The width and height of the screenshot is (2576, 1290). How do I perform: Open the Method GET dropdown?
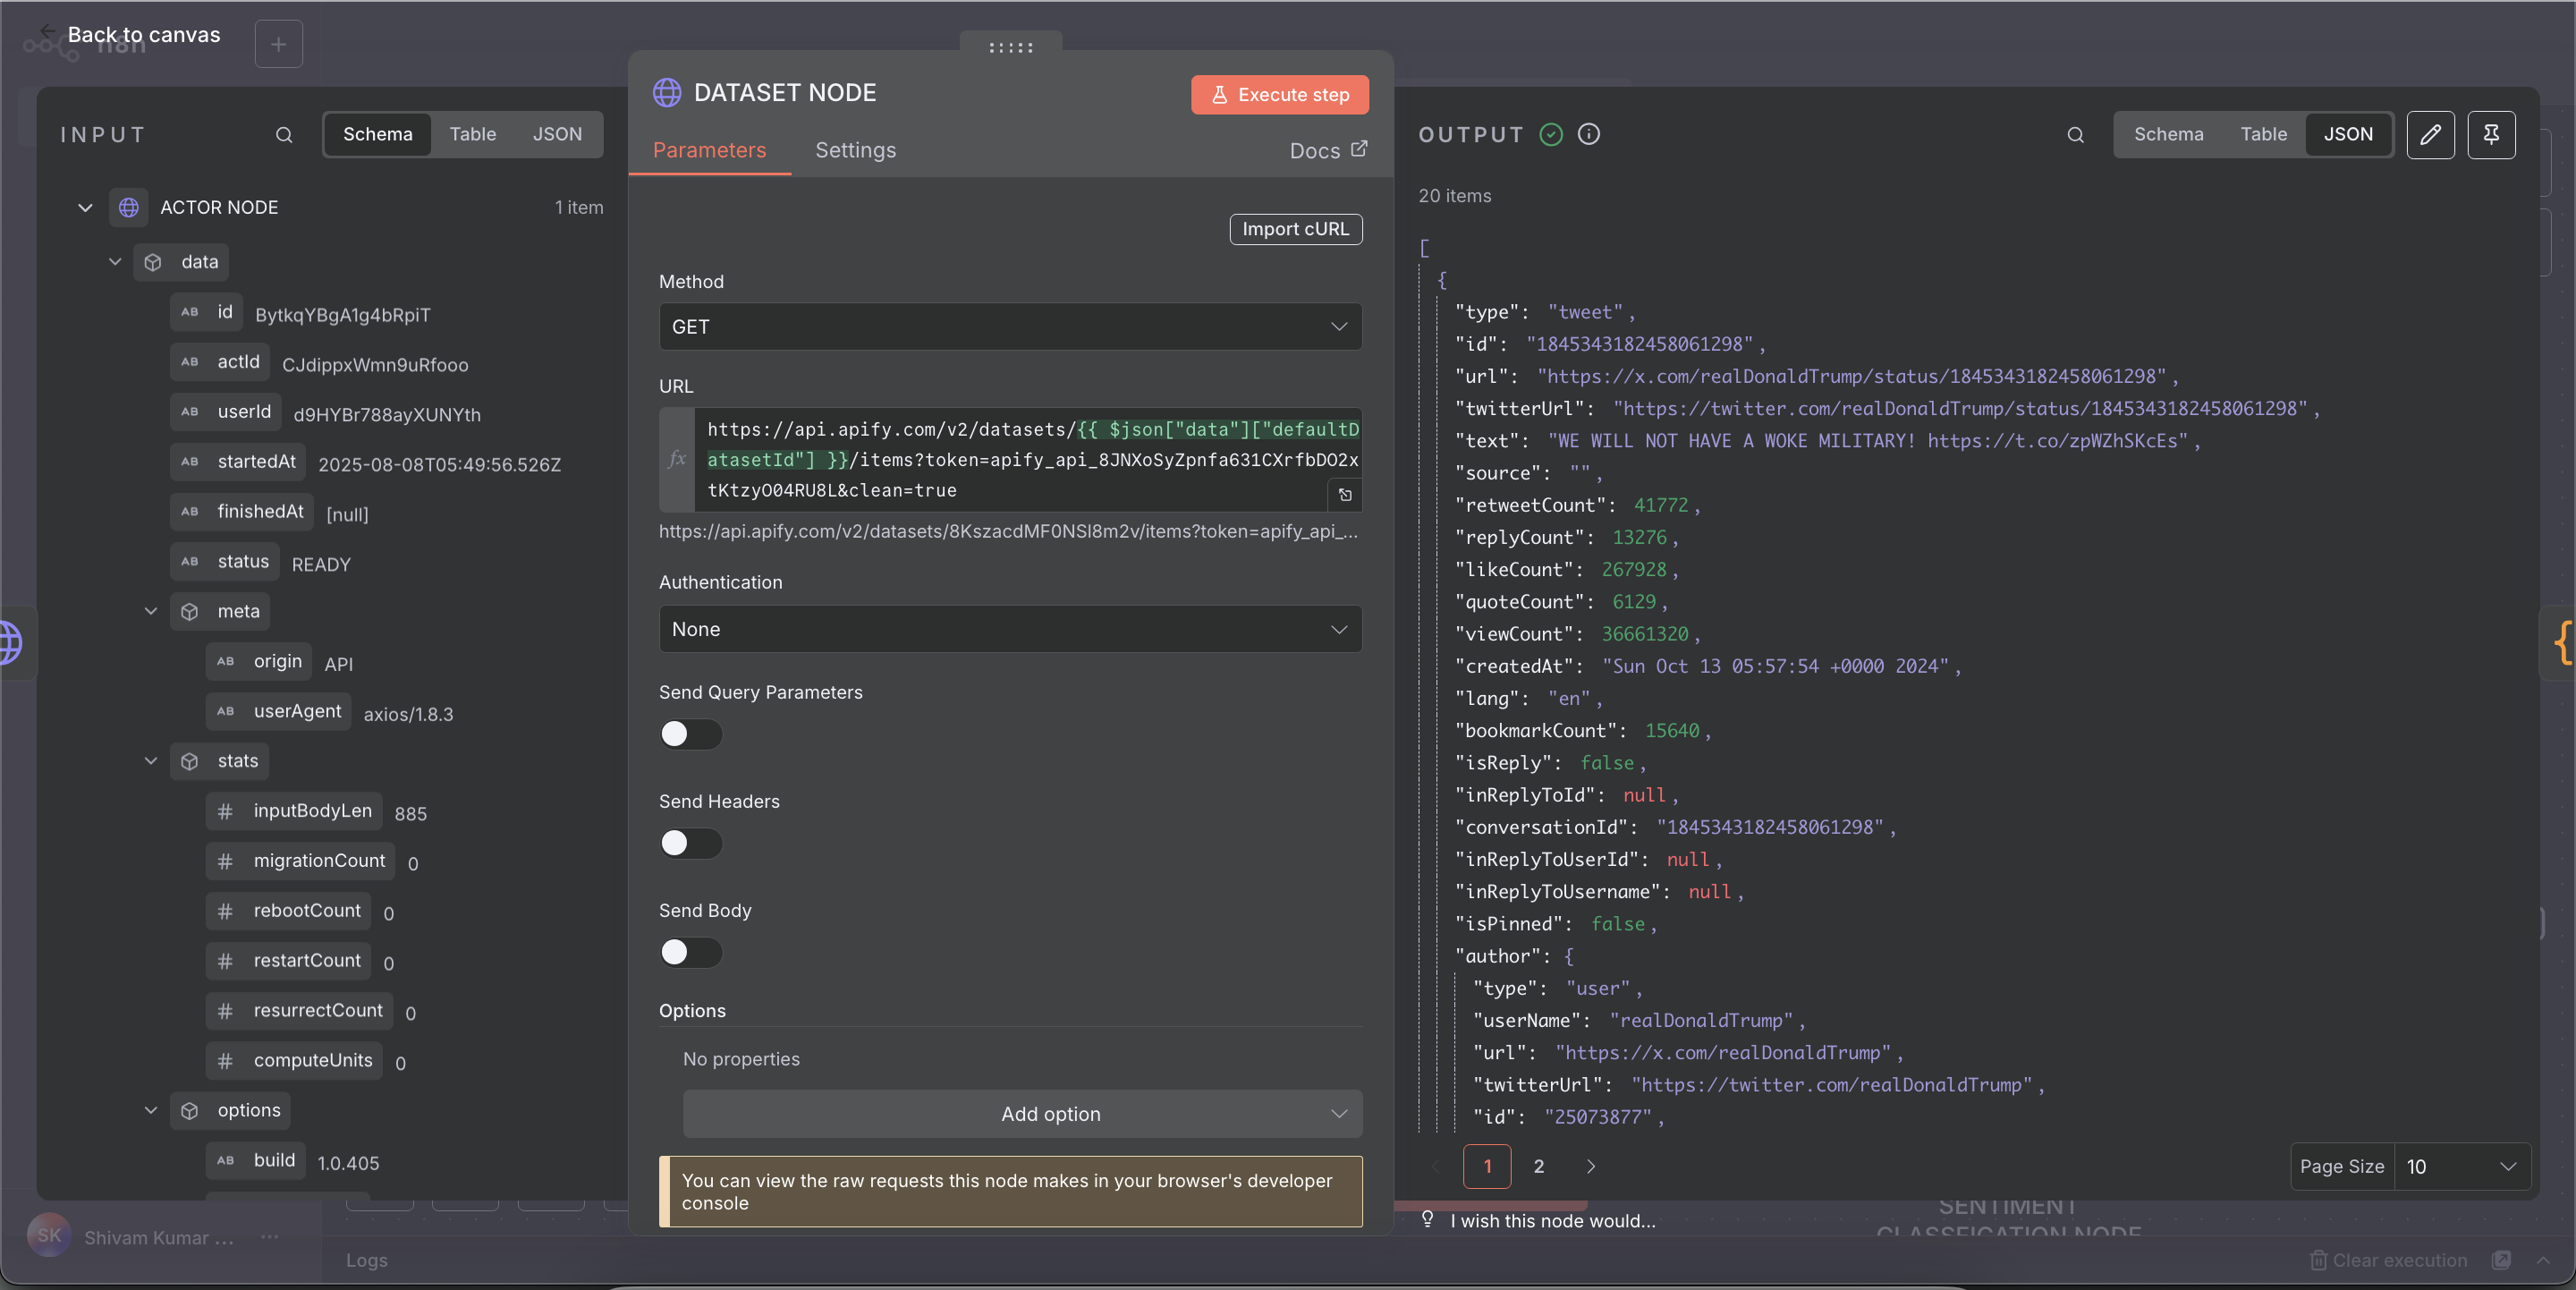tap(1010, 327)
